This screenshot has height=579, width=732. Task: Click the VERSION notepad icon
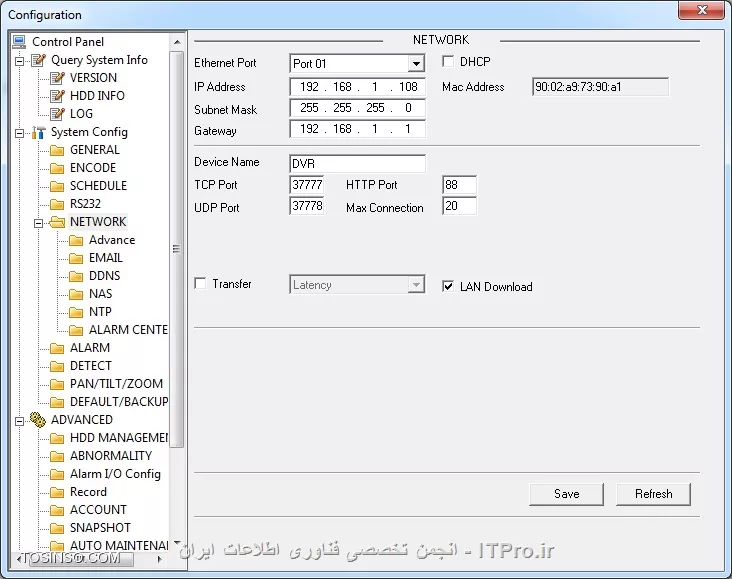click(57, 78)
